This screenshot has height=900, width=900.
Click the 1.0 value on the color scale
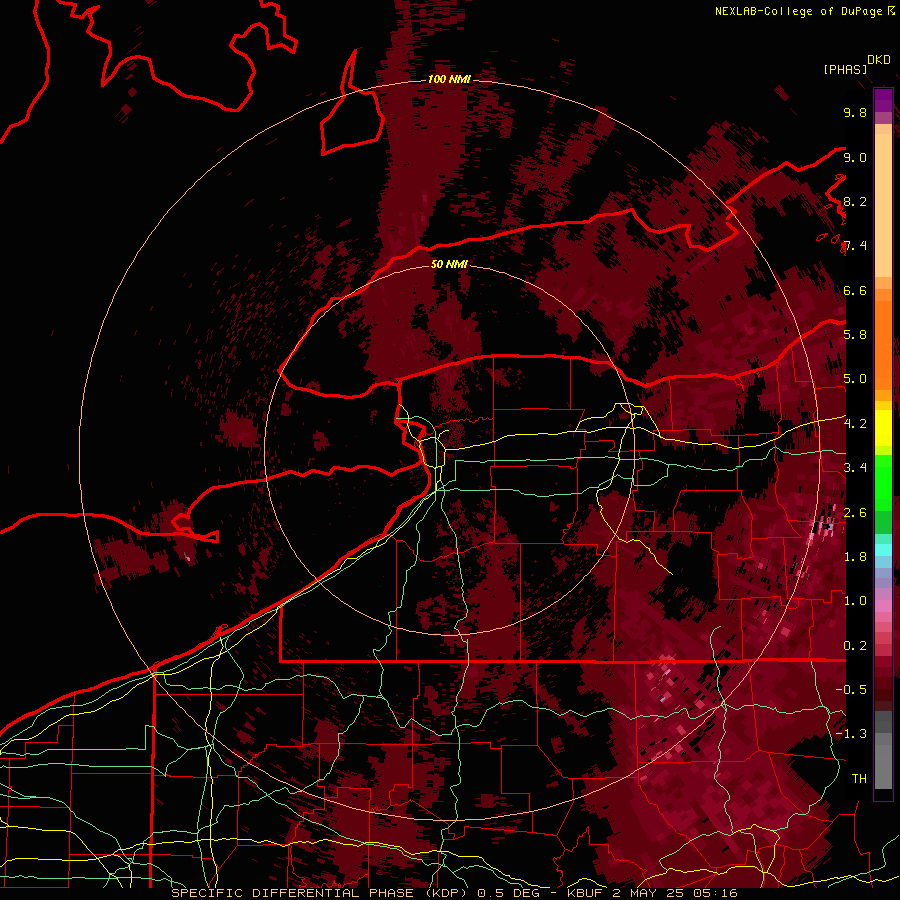(855, 601)
